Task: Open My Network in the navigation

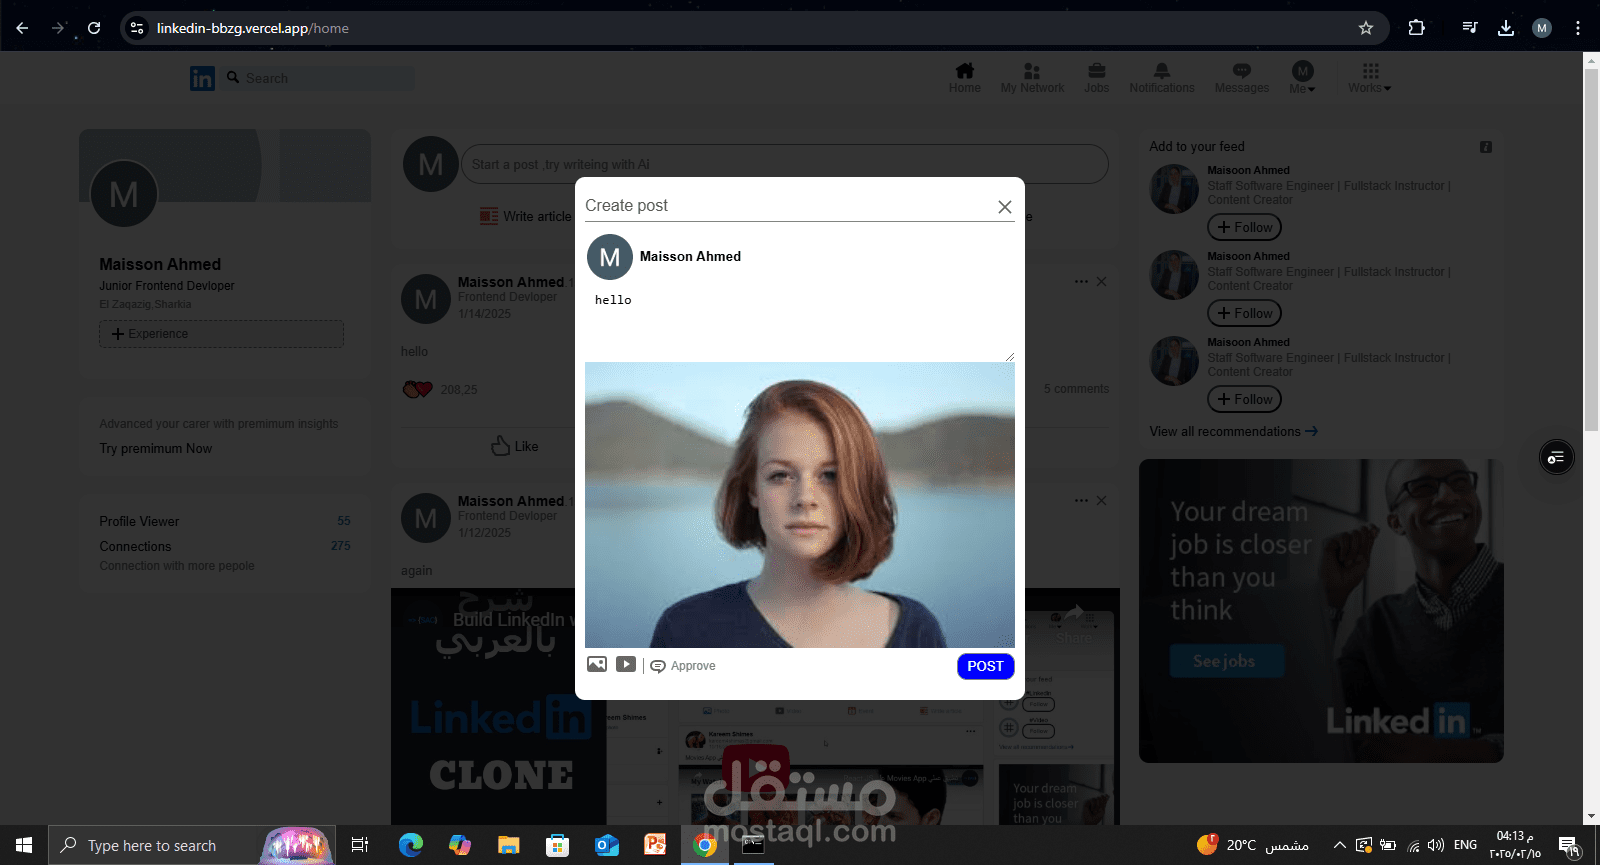Action: [x=1032, y=78]
